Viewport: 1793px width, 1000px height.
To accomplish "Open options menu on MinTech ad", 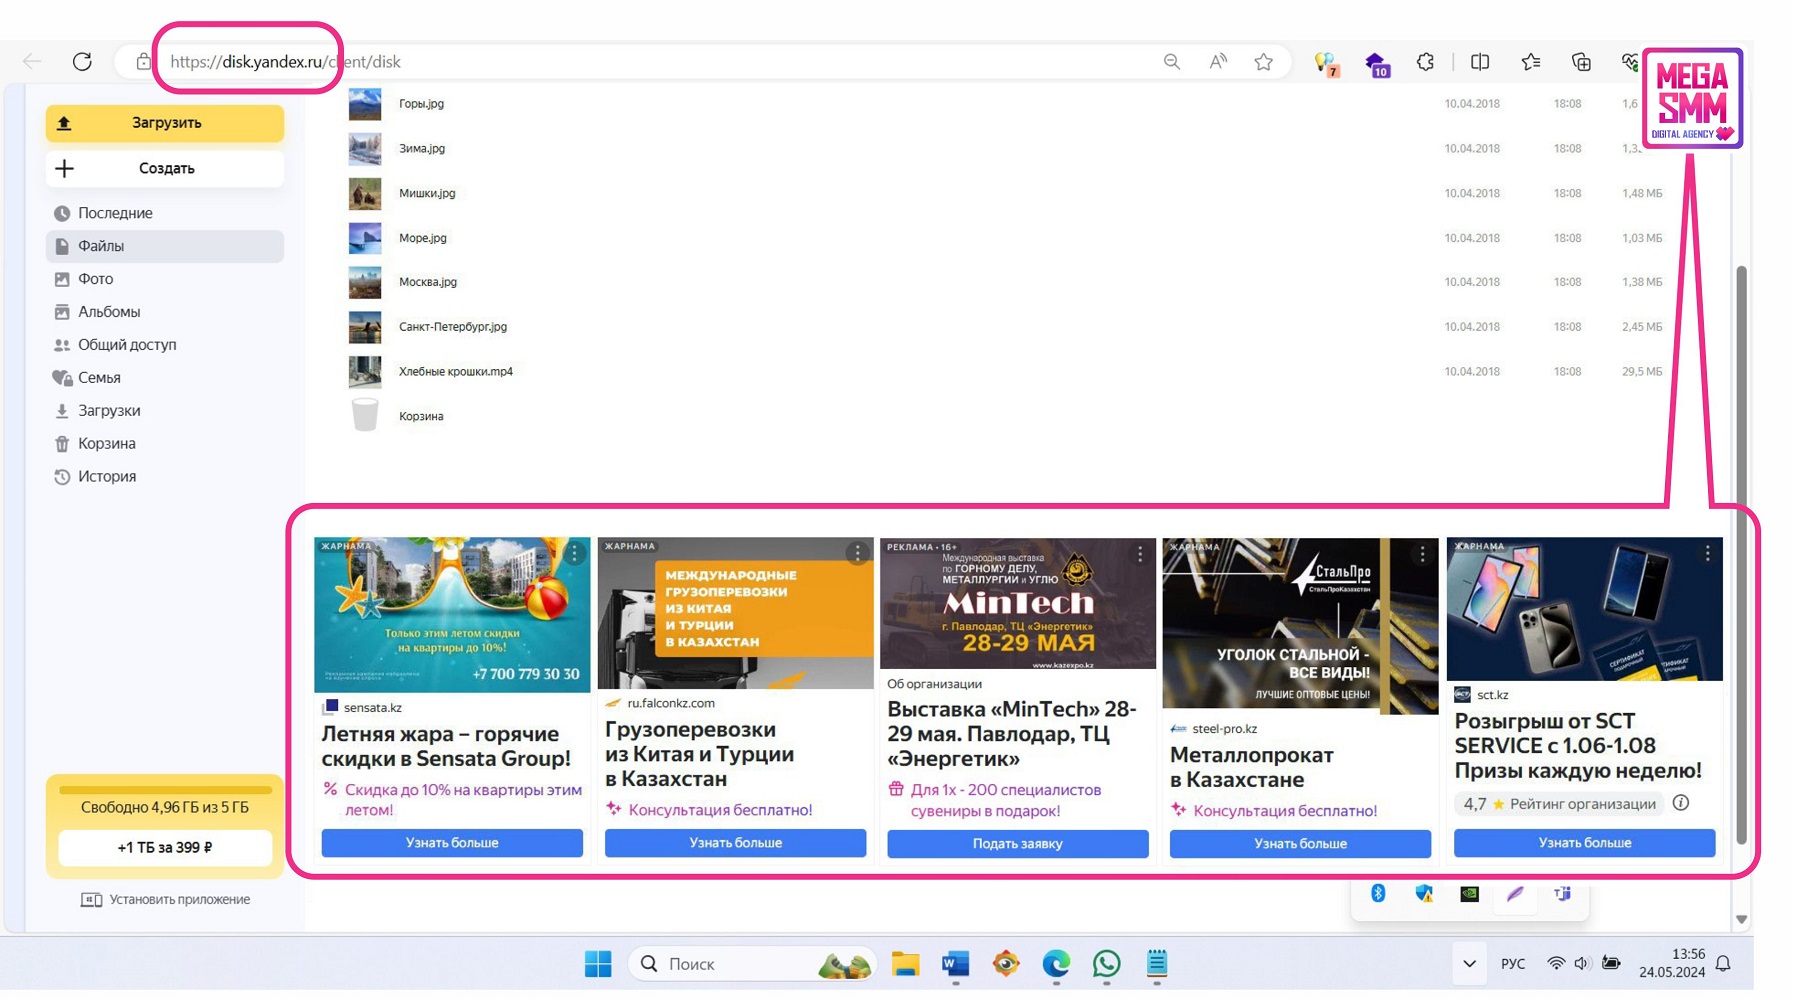I will tap(1140, 554).
